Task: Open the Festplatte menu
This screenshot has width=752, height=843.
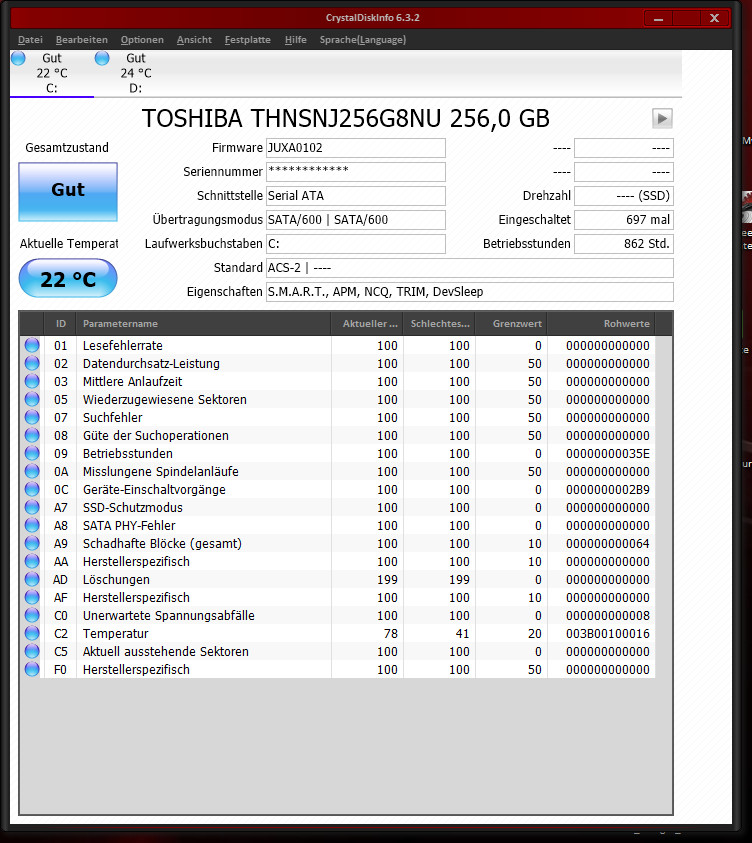Action: (x=247, y=40)
